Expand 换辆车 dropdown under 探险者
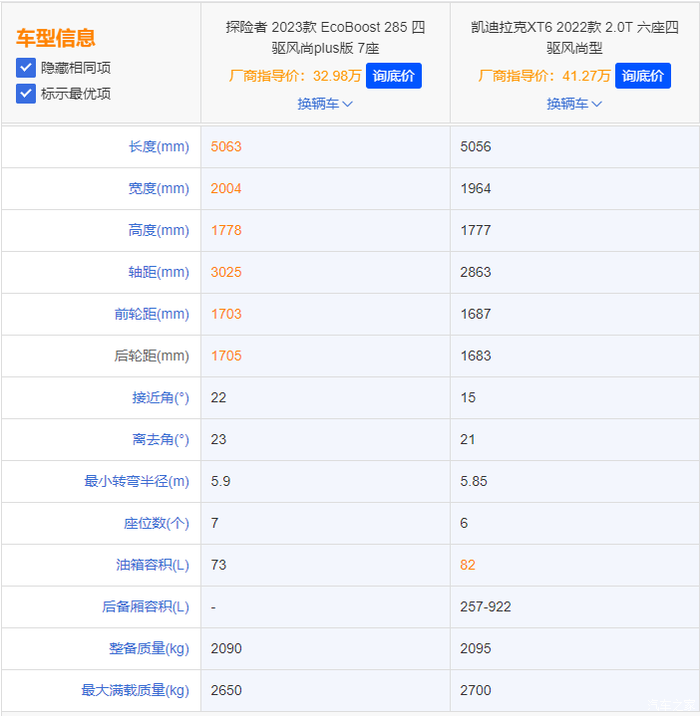The width and height of the screenshot is (700, 716). [325, 104]
